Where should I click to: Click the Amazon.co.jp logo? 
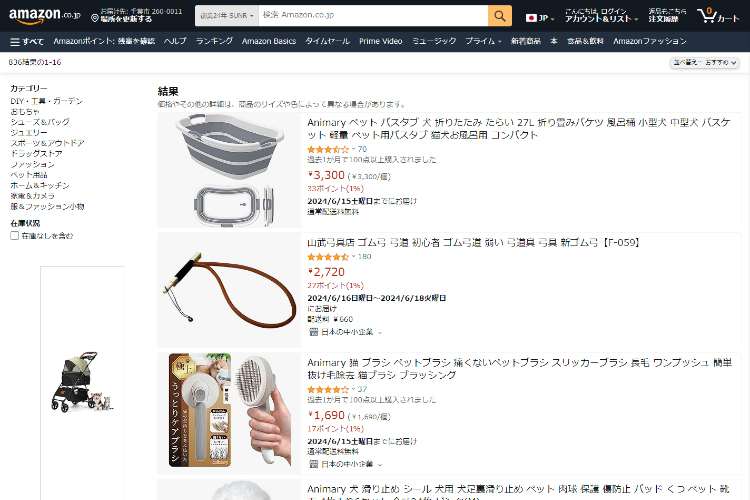[44, 15]
